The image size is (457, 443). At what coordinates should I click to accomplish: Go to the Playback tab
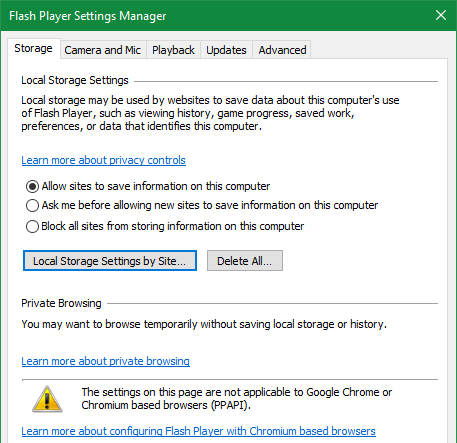click(x=173, y=50)
